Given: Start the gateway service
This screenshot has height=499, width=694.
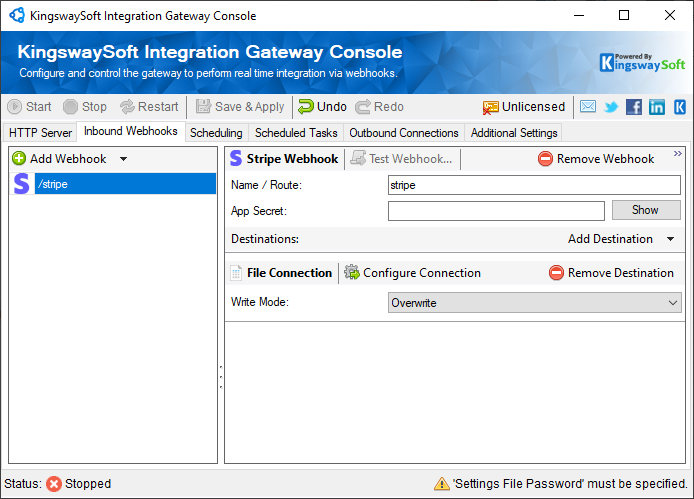Looking at the screenshot, I should tap(30, 107).
